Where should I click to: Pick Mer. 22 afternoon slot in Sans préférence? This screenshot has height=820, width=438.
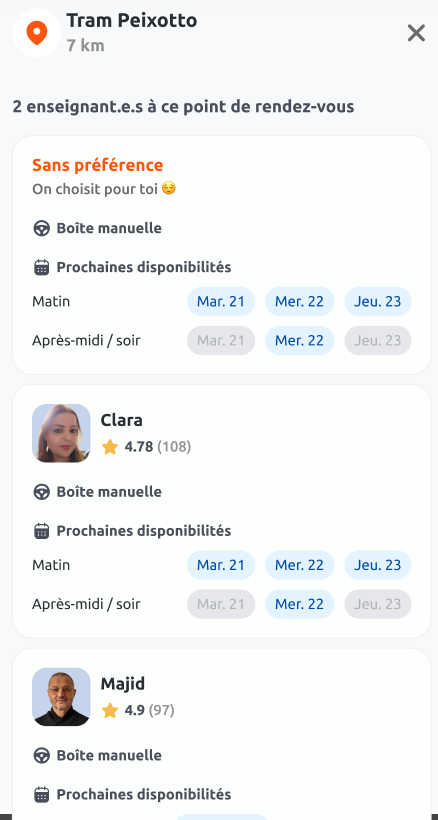pos(299,340)
